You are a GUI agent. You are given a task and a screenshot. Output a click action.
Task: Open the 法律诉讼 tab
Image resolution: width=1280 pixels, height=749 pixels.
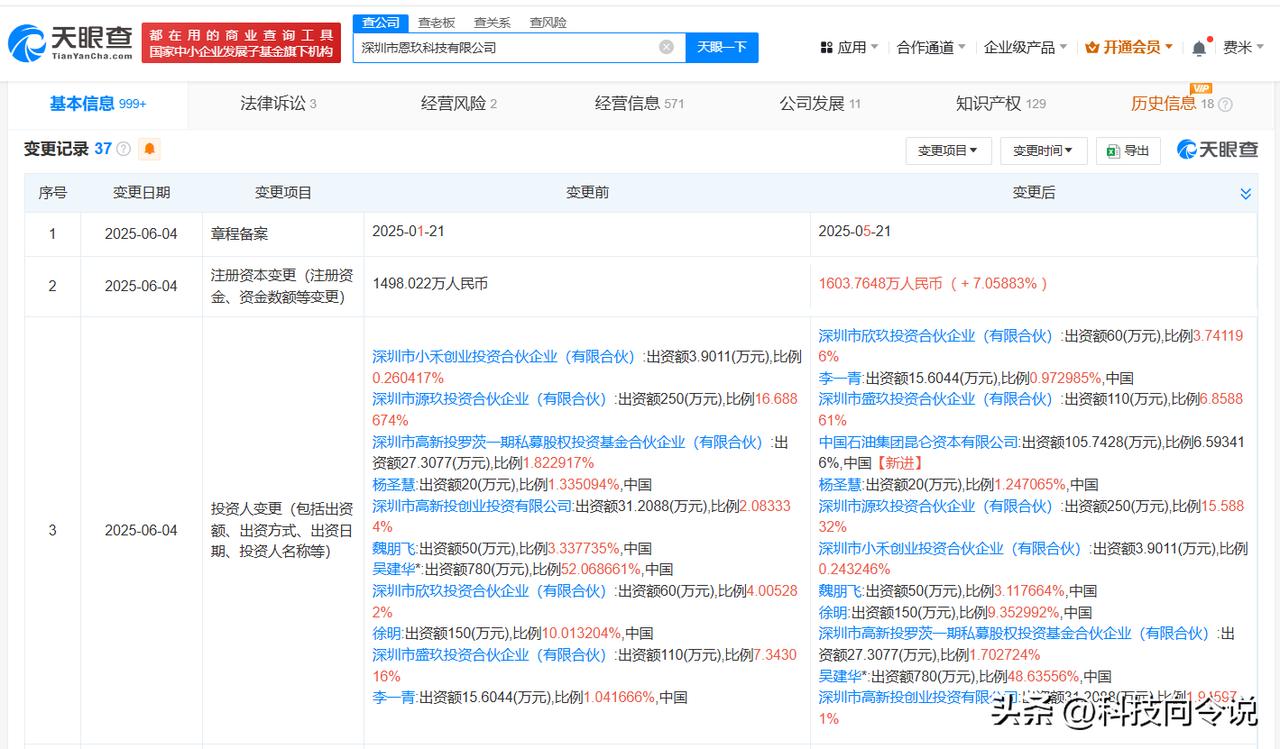278,103
